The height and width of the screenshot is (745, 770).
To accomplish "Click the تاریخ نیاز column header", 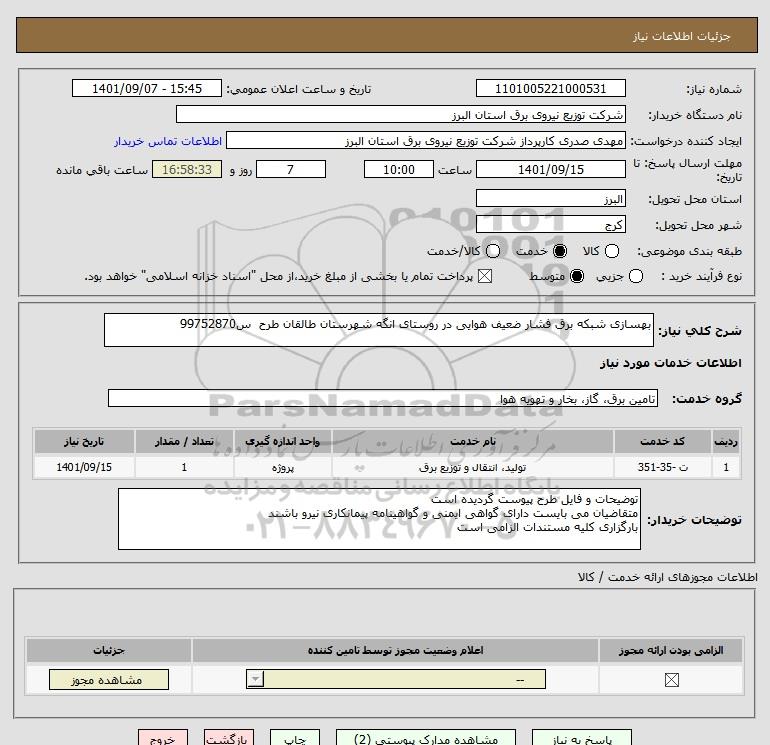I will pos(84,441).
